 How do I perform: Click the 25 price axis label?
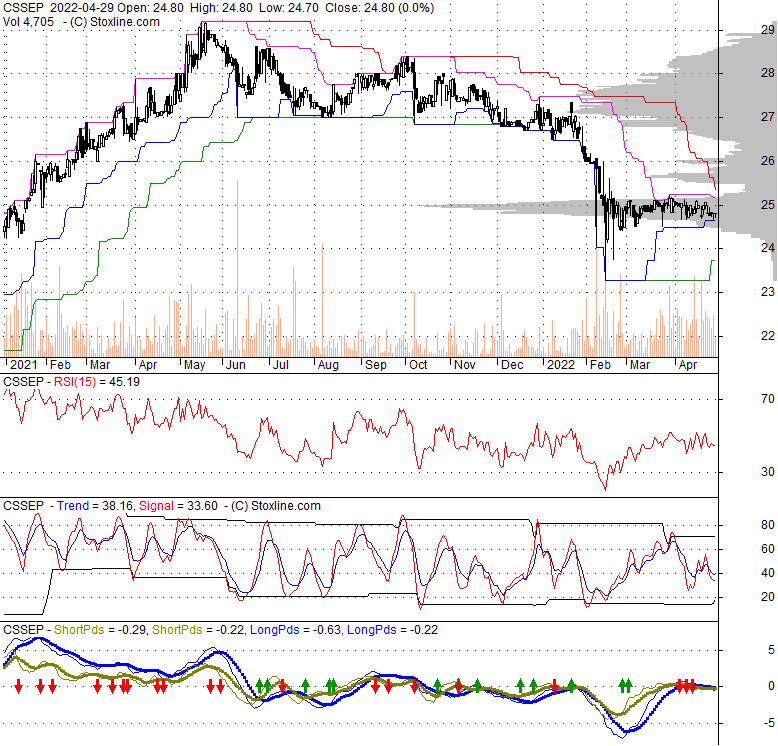click(x=768, y=204)
